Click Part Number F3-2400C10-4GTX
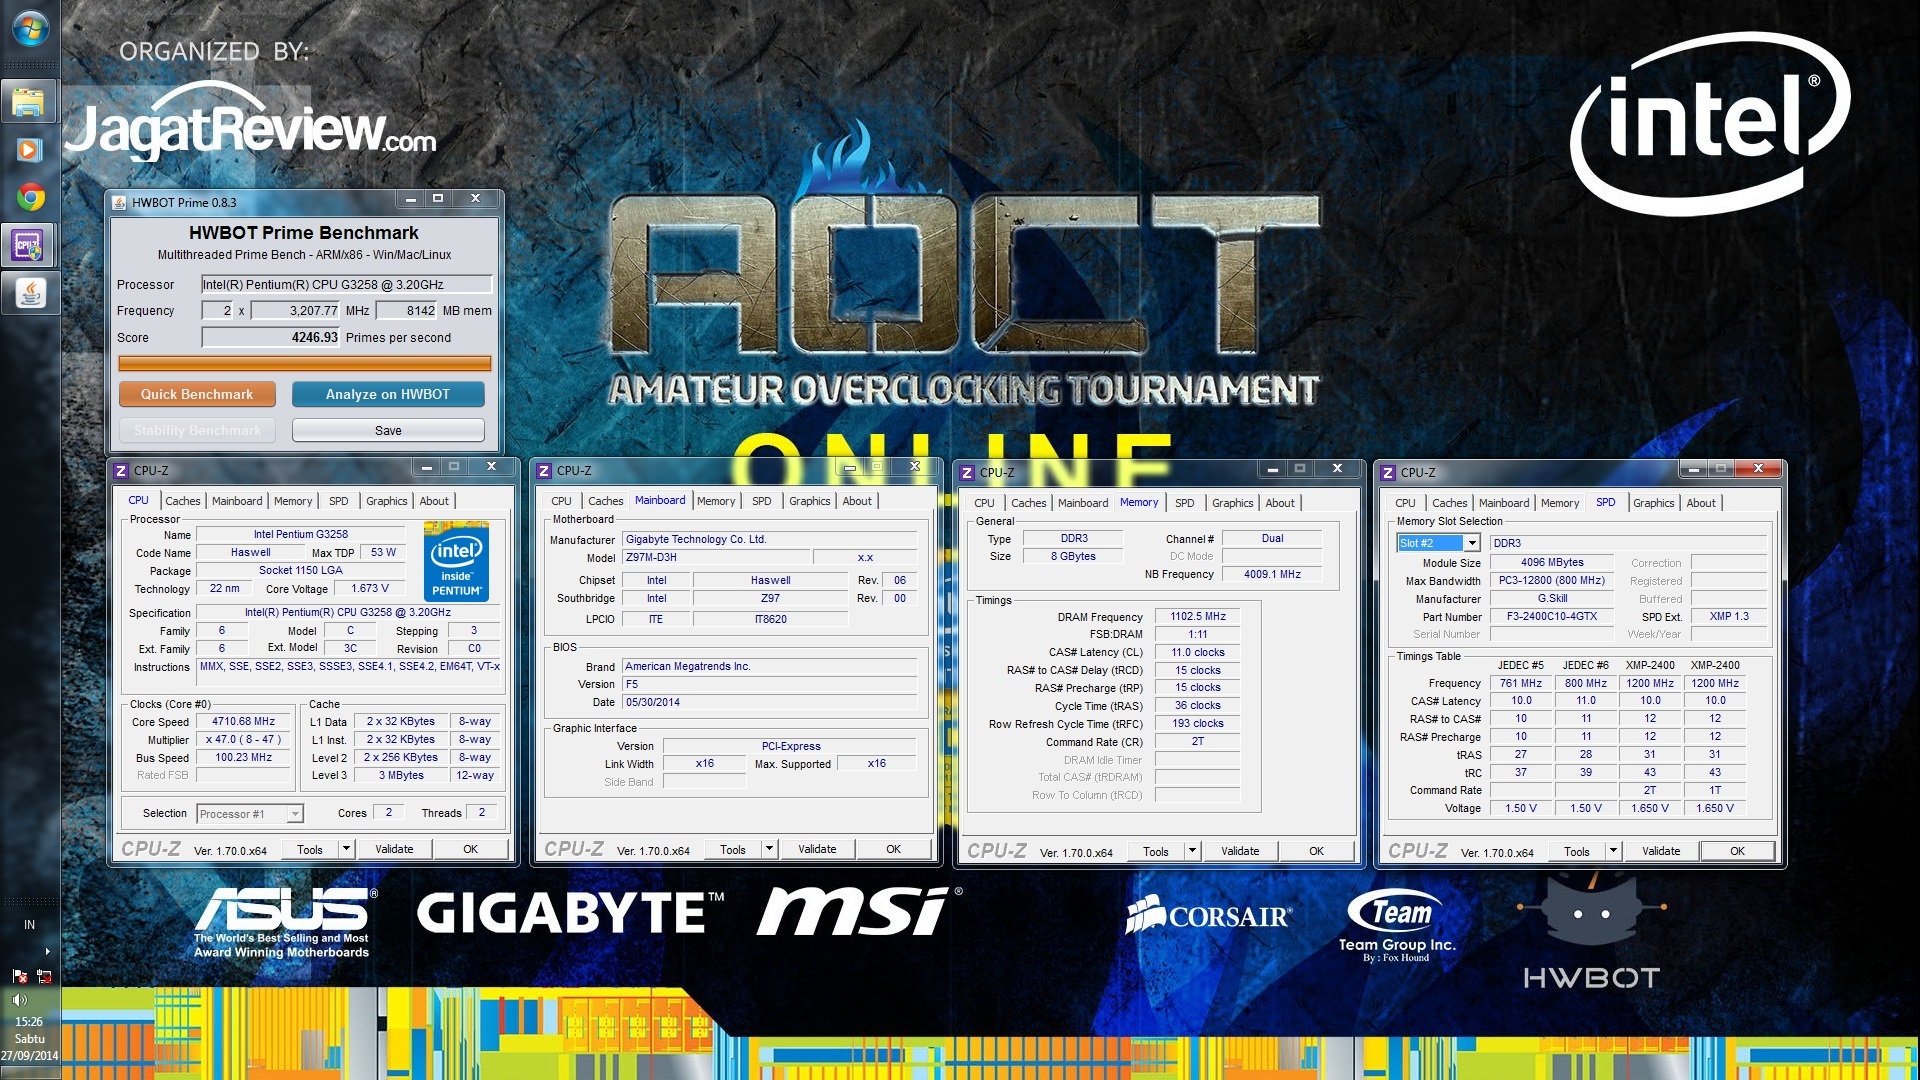1920x1080 pixels. coord(1551,616)
